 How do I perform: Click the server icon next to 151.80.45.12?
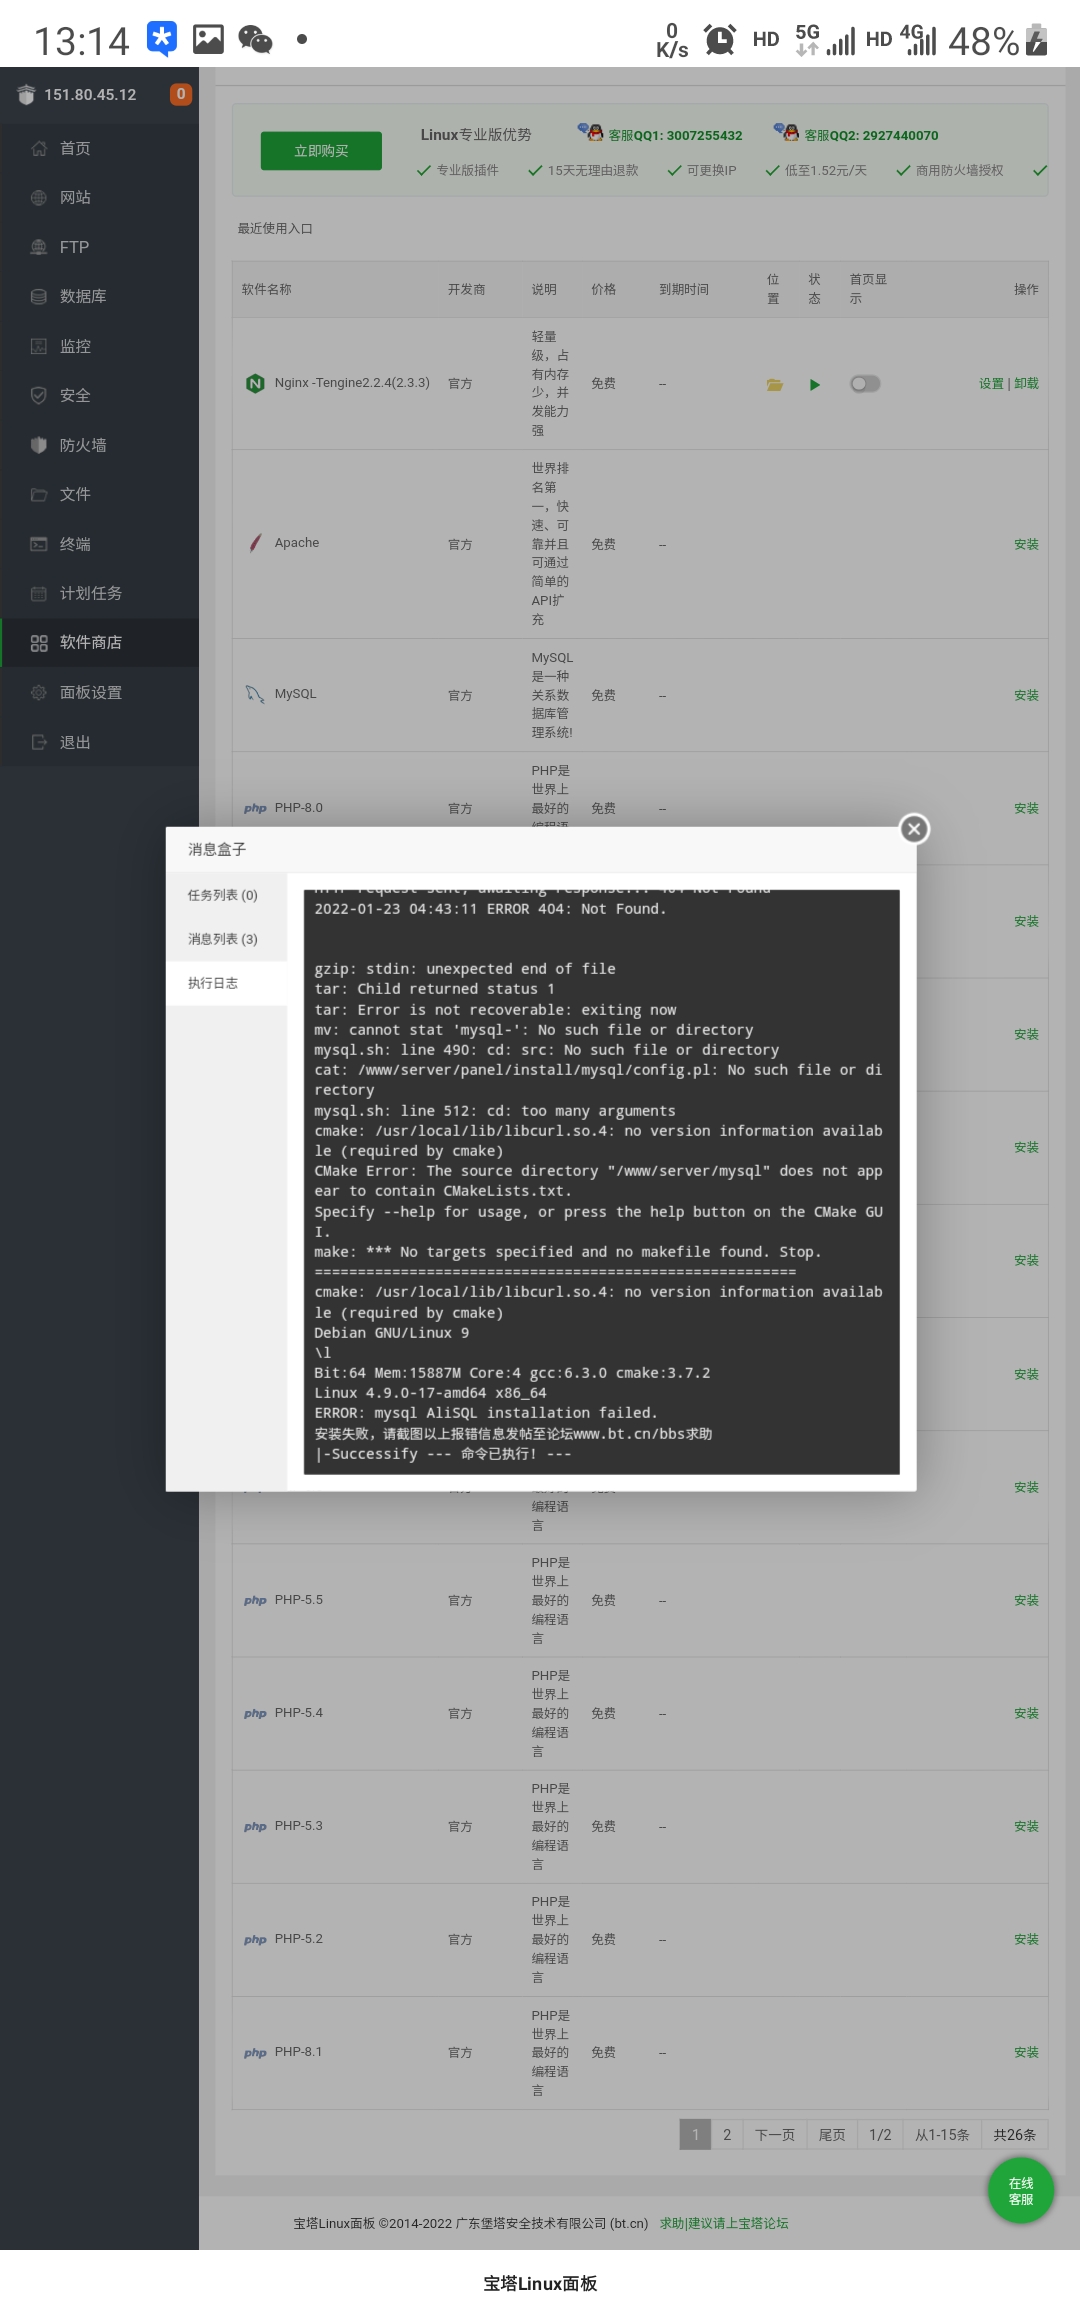pos(26,95)
